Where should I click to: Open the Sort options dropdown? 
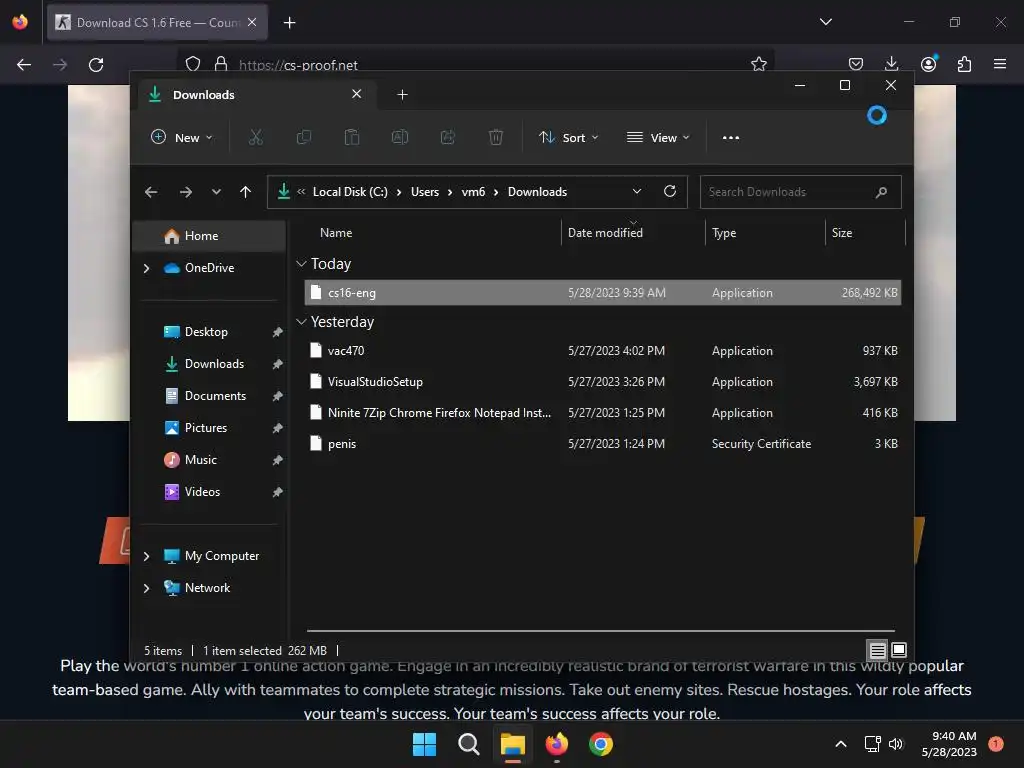(568, 138)
